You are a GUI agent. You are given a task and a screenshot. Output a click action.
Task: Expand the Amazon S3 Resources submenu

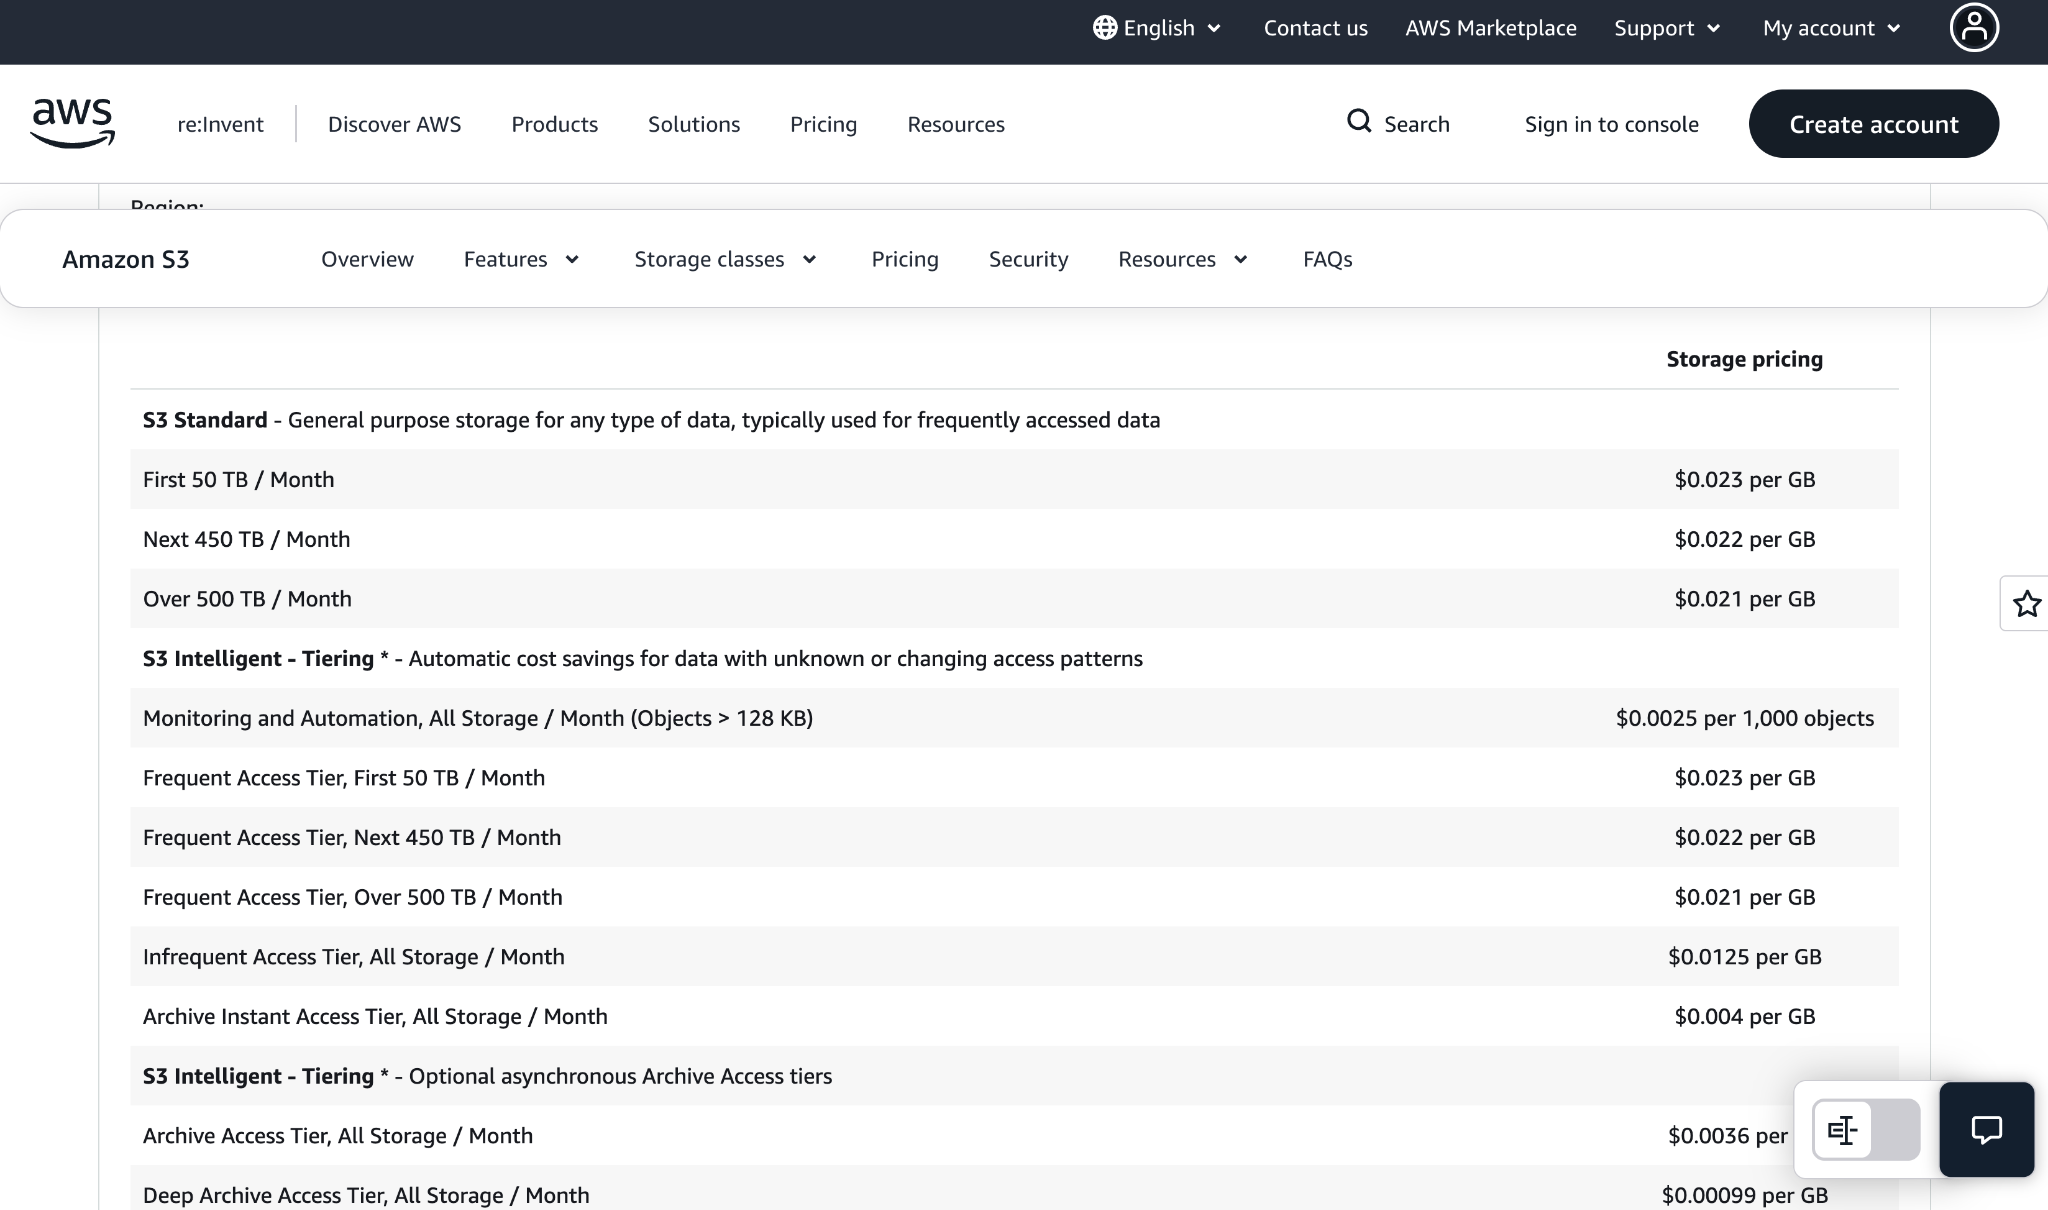(1183, 259)
